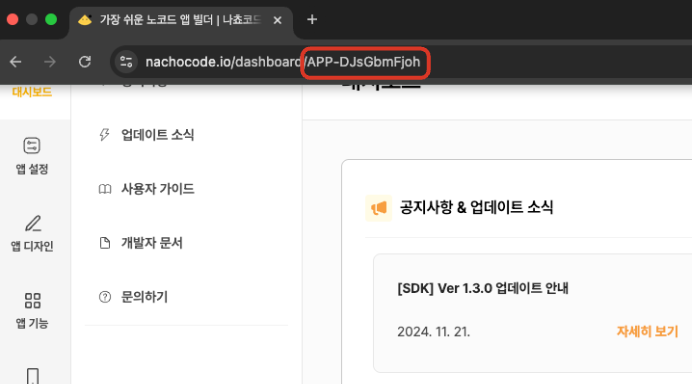Image resolution: width=692 pixels, height=384 pixels.
Task: Open 업데이트 소식 menu item
Action: click(x=158, y=135)
